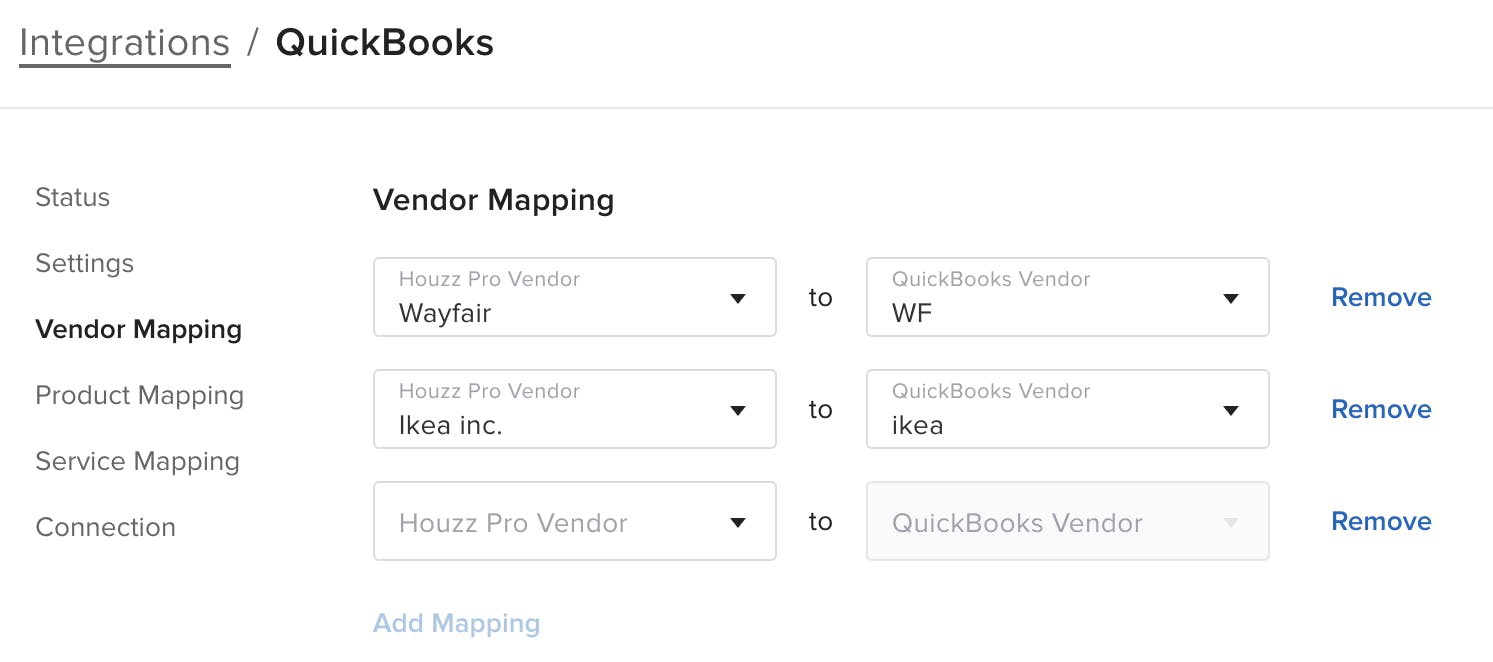Navigate to the Status section
Screen dimensions: 1493x662
click(72, 197)
